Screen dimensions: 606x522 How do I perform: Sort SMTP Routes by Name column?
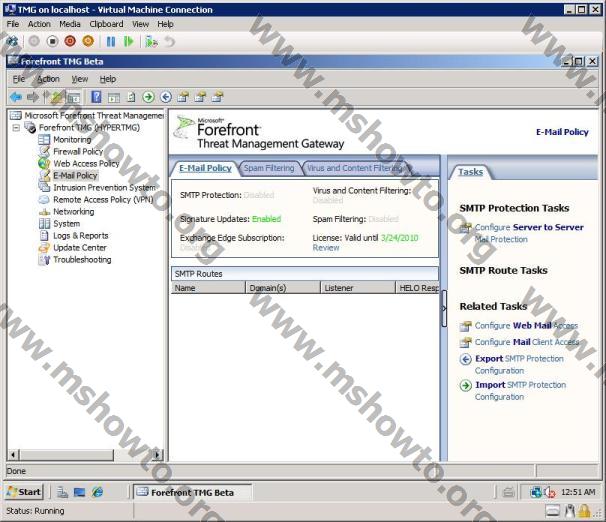[x=208, y=288]
